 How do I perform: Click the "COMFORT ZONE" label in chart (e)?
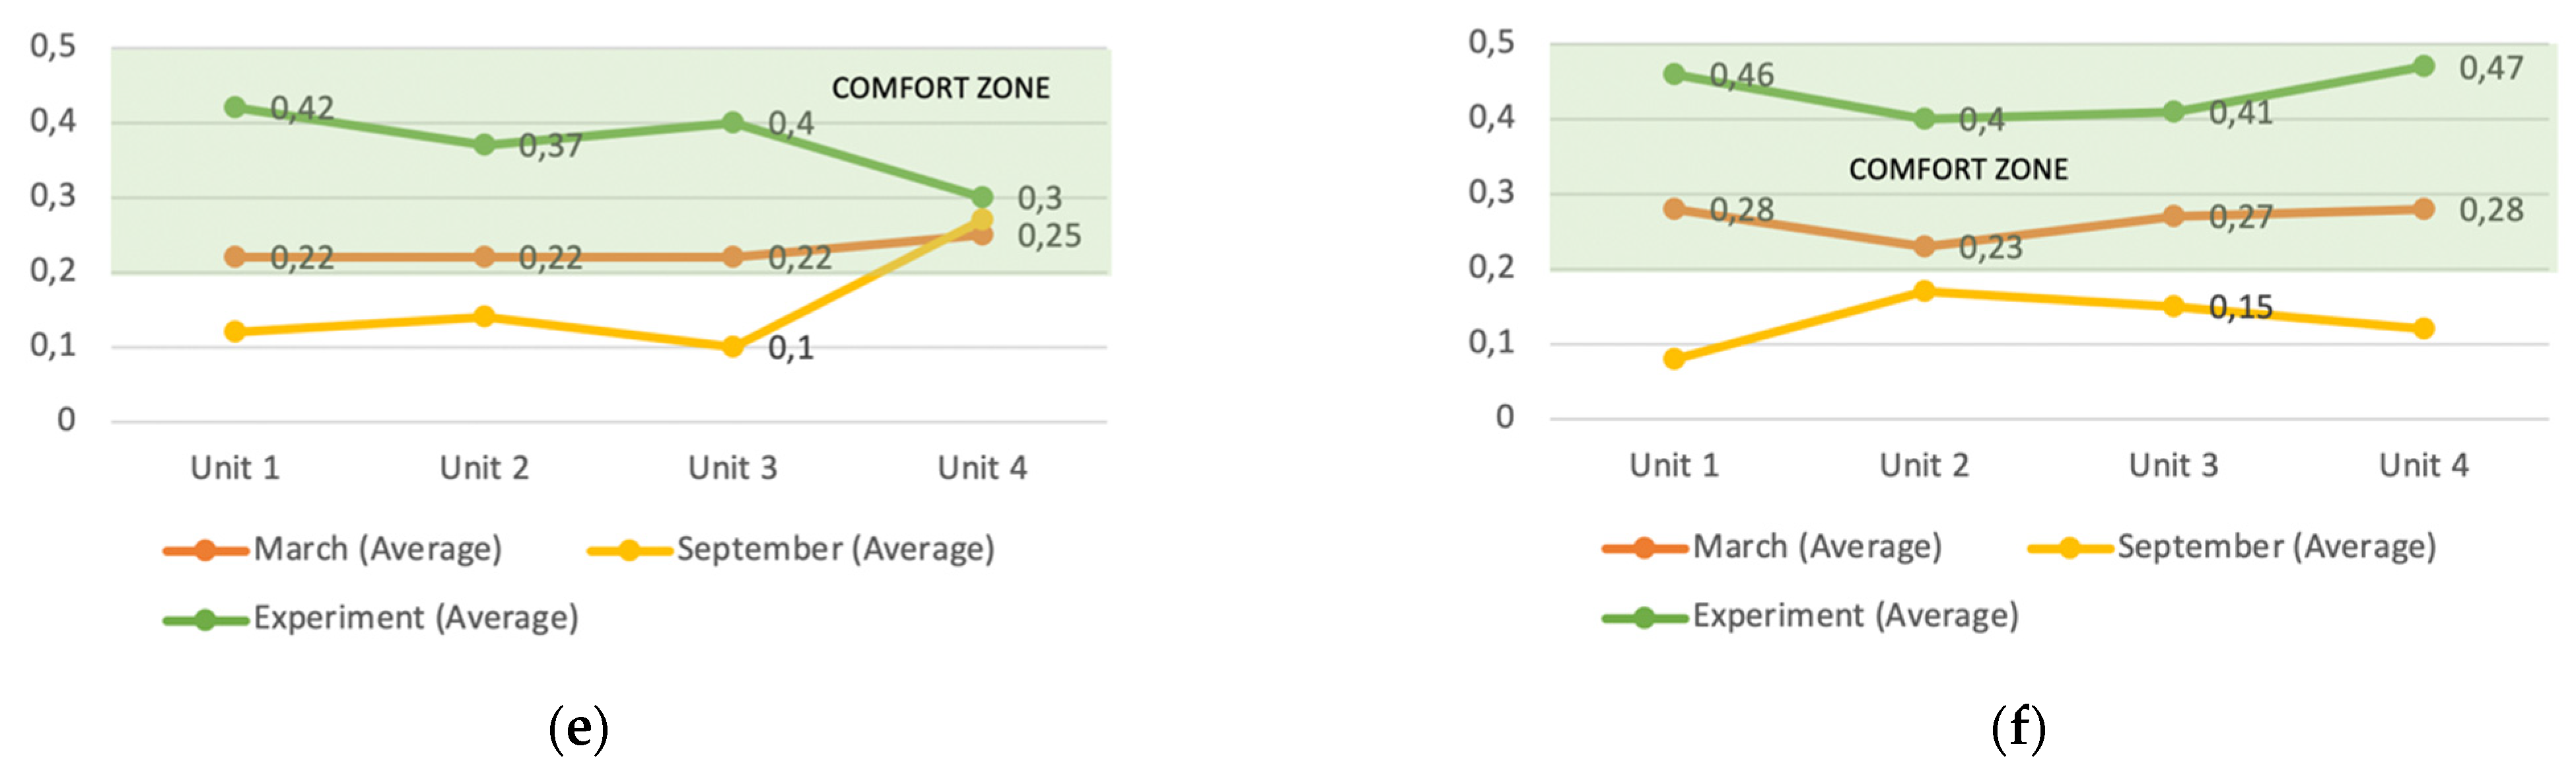(x=940, y=88)
